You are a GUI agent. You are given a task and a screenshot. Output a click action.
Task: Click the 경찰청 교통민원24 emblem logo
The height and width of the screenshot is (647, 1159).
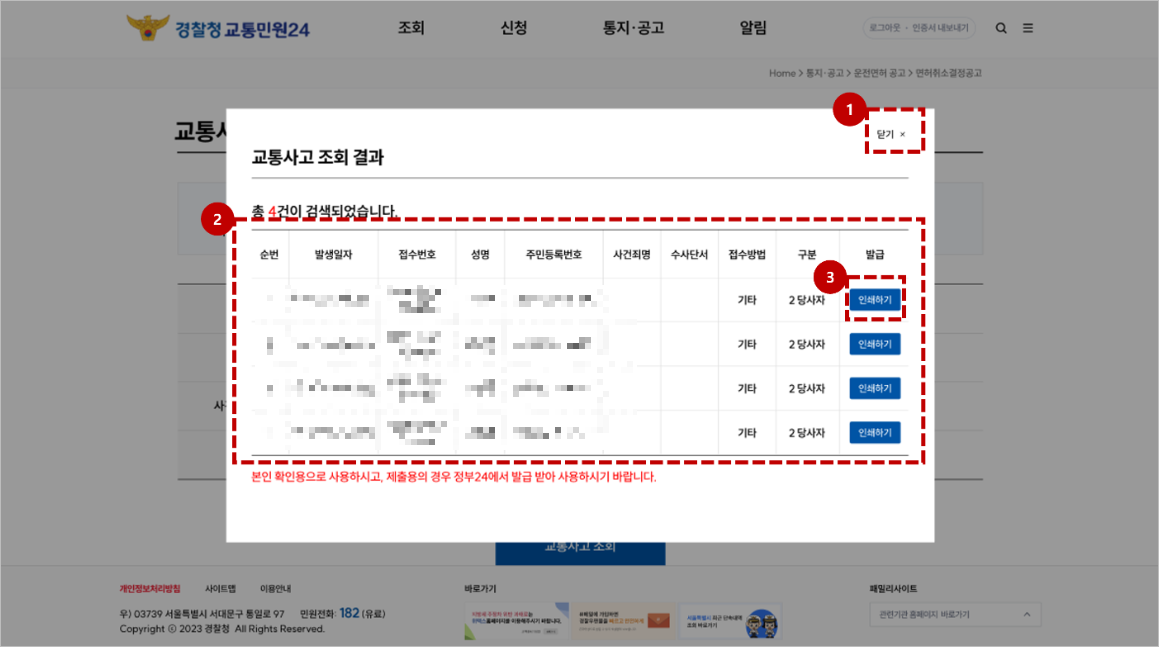point(150,27)
